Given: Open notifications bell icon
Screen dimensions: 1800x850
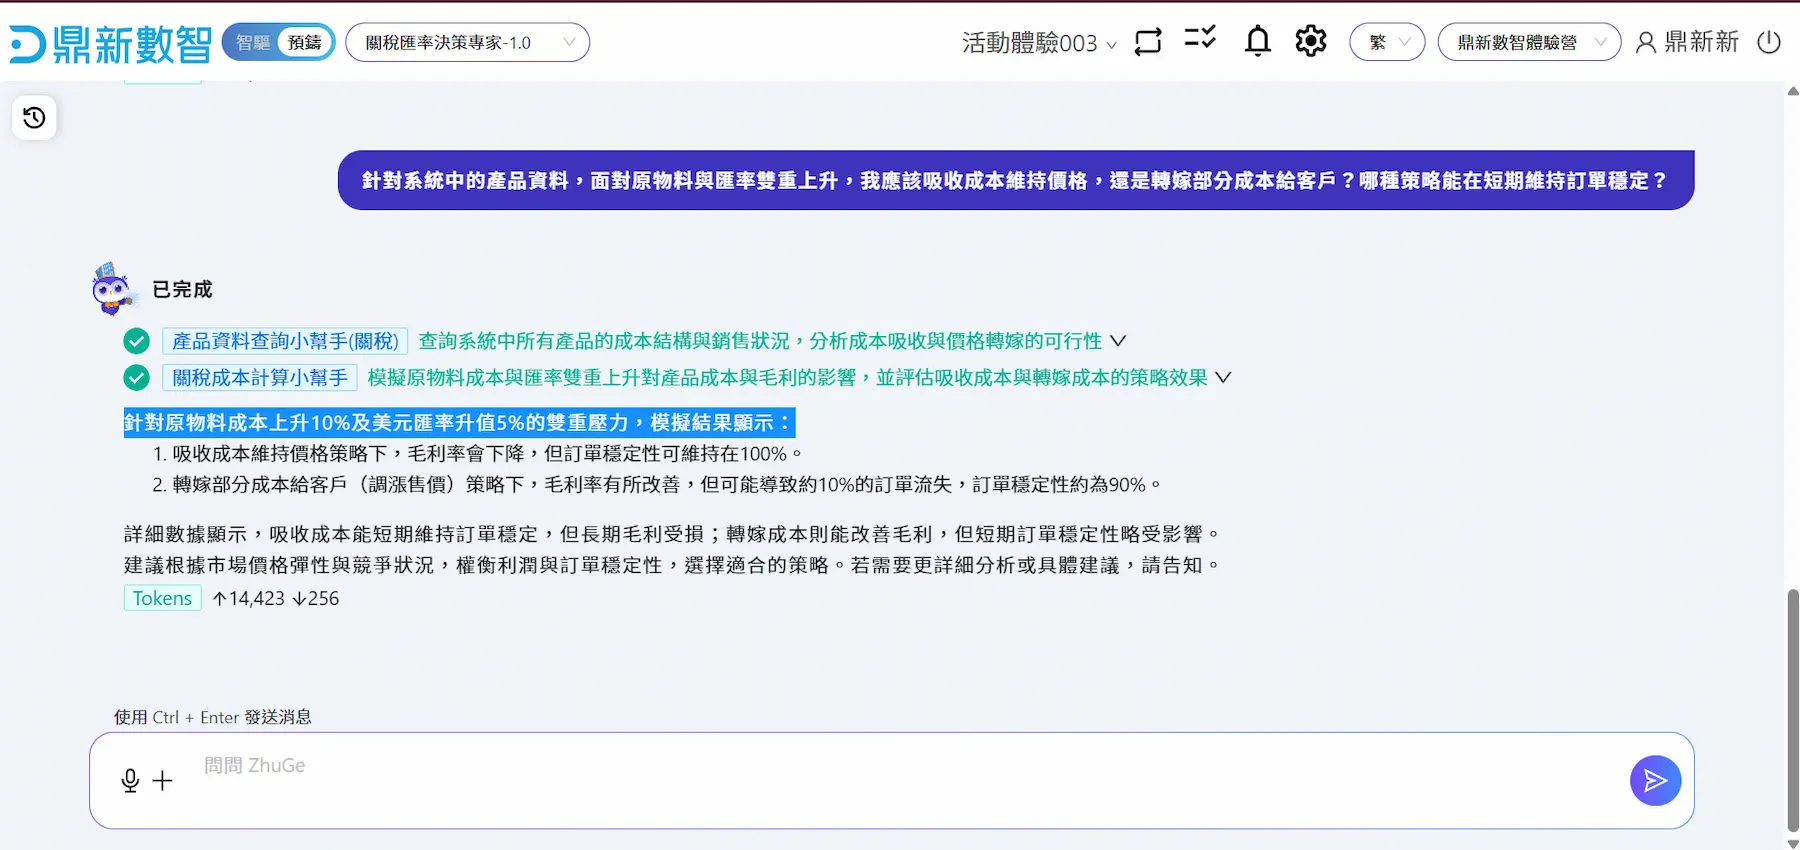Looking at the screenshot, I should pos(1258,41).
